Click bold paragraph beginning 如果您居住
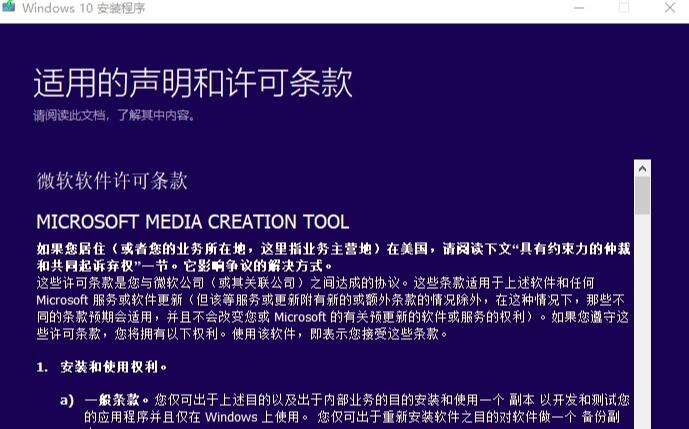Image resolution: width=689 pixels, height=429 pixels. click(x=334, y=258)
